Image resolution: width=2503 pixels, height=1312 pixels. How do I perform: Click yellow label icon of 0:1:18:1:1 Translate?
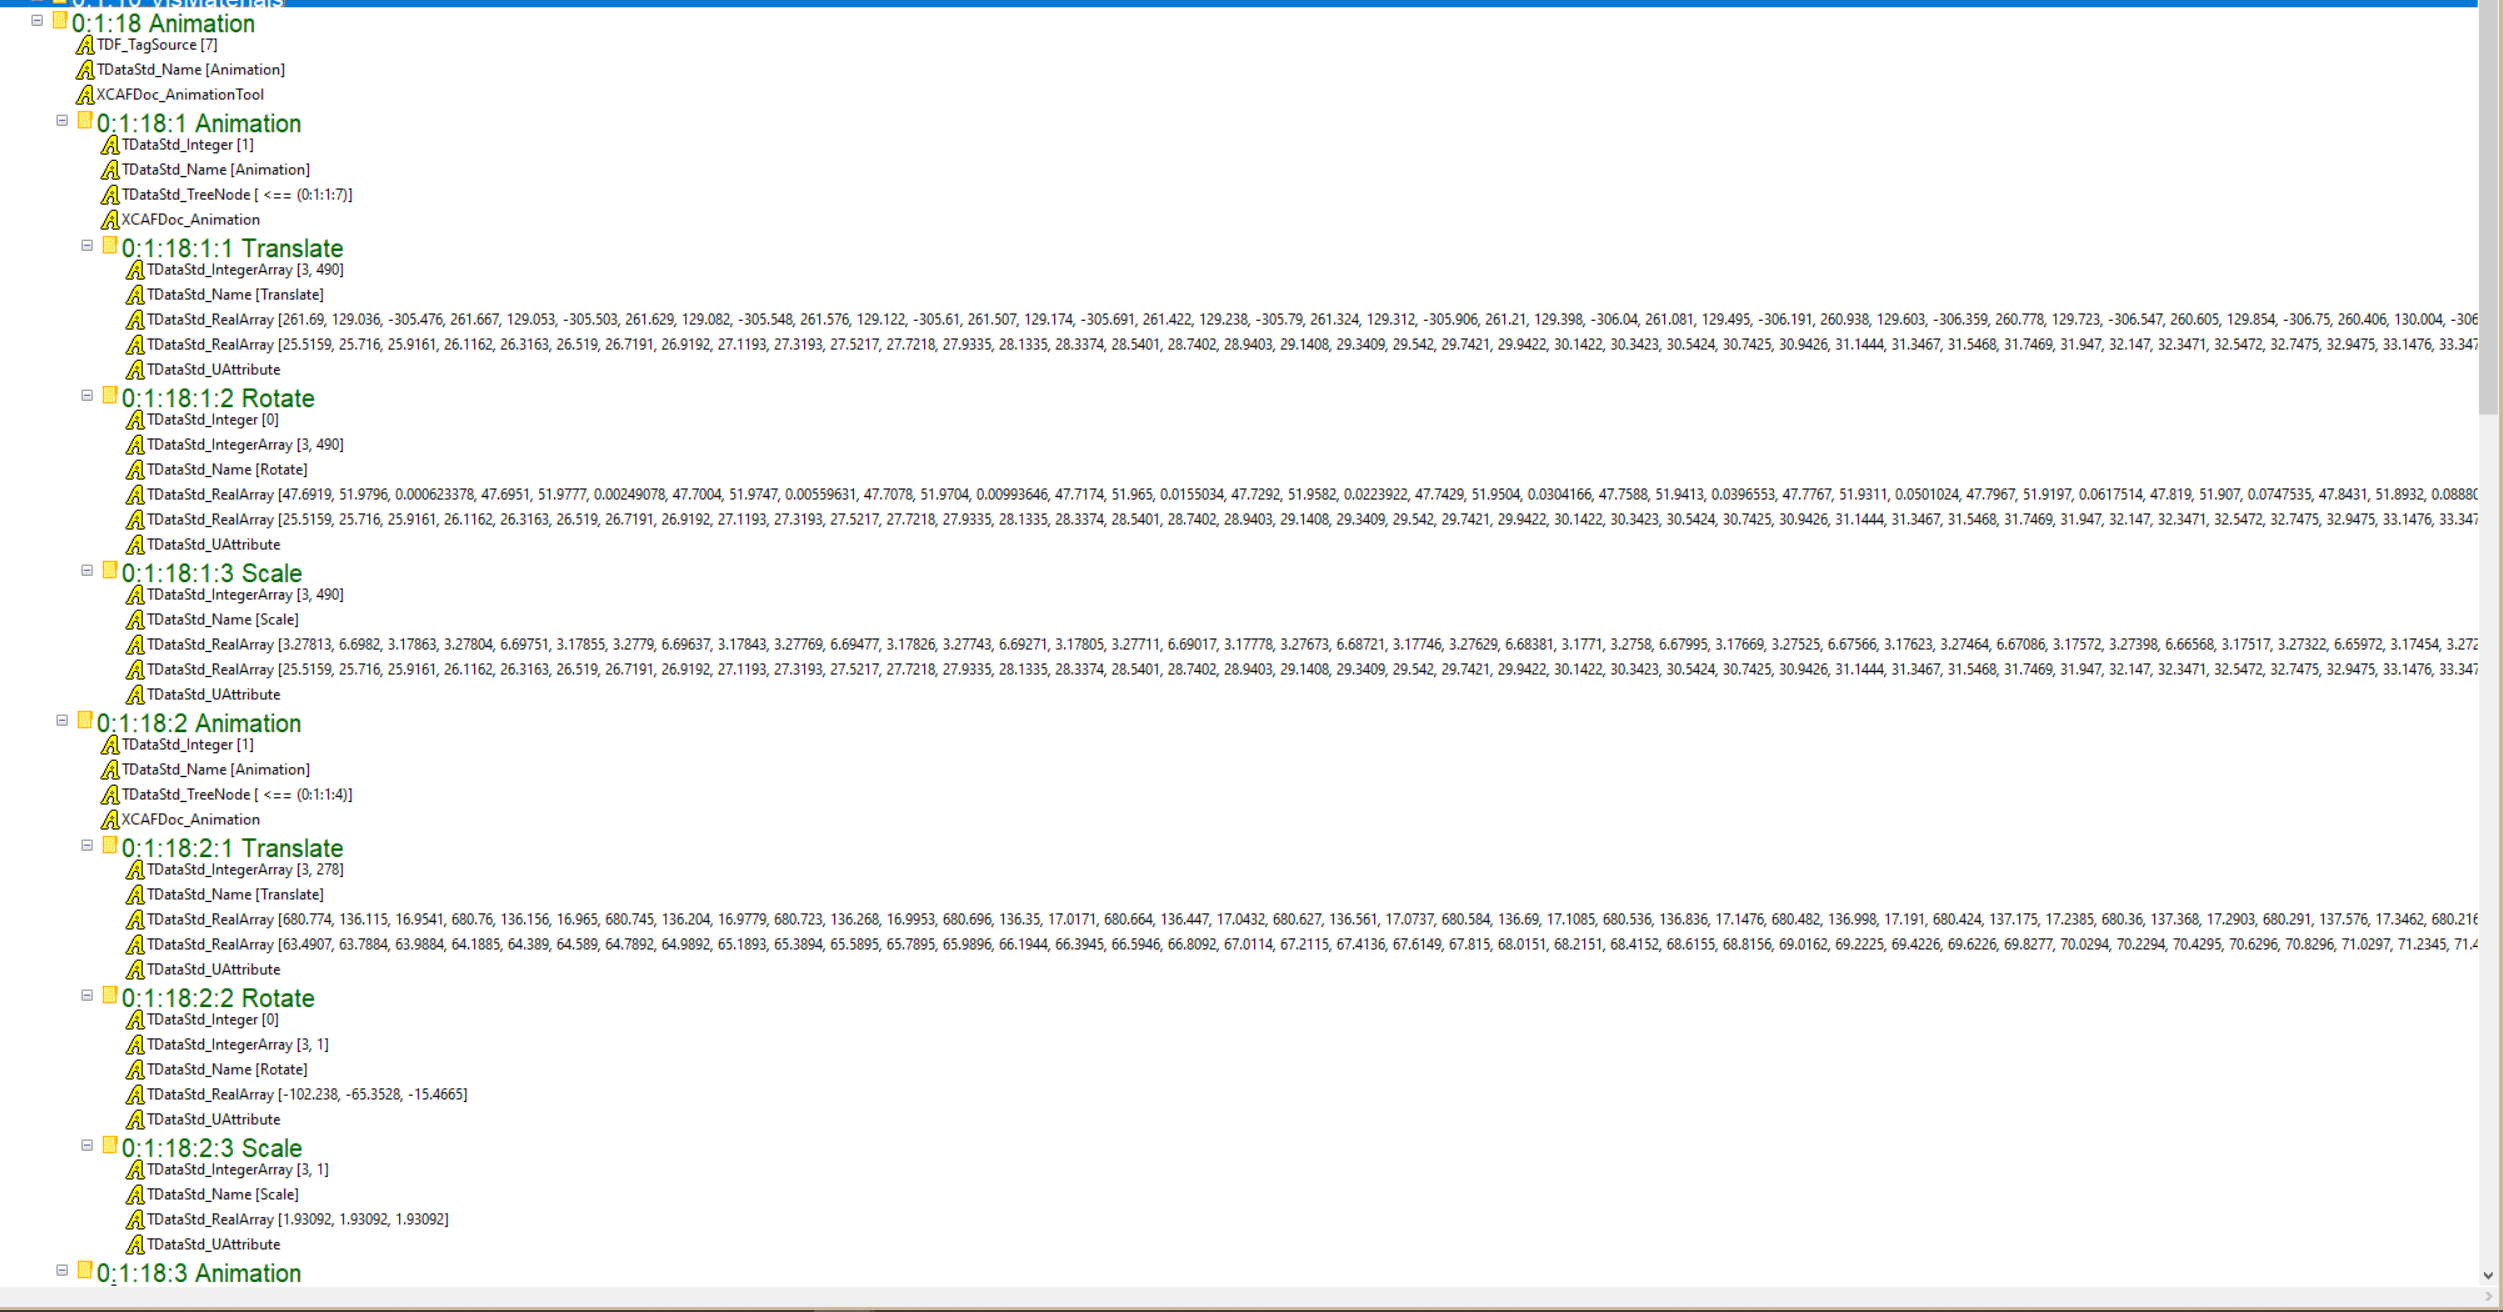(x=110, y=246)
